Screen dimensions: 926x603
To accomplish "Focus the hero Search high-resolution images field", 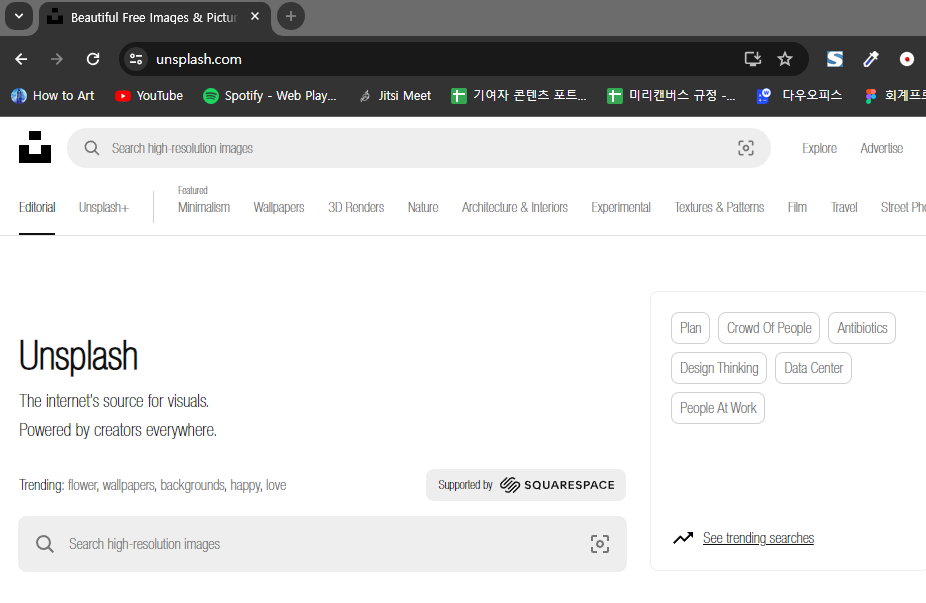I will [322, 544].
